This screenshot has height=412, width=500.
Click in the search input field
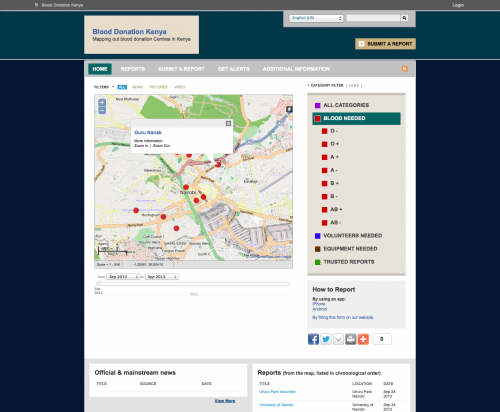click(373, 18)
